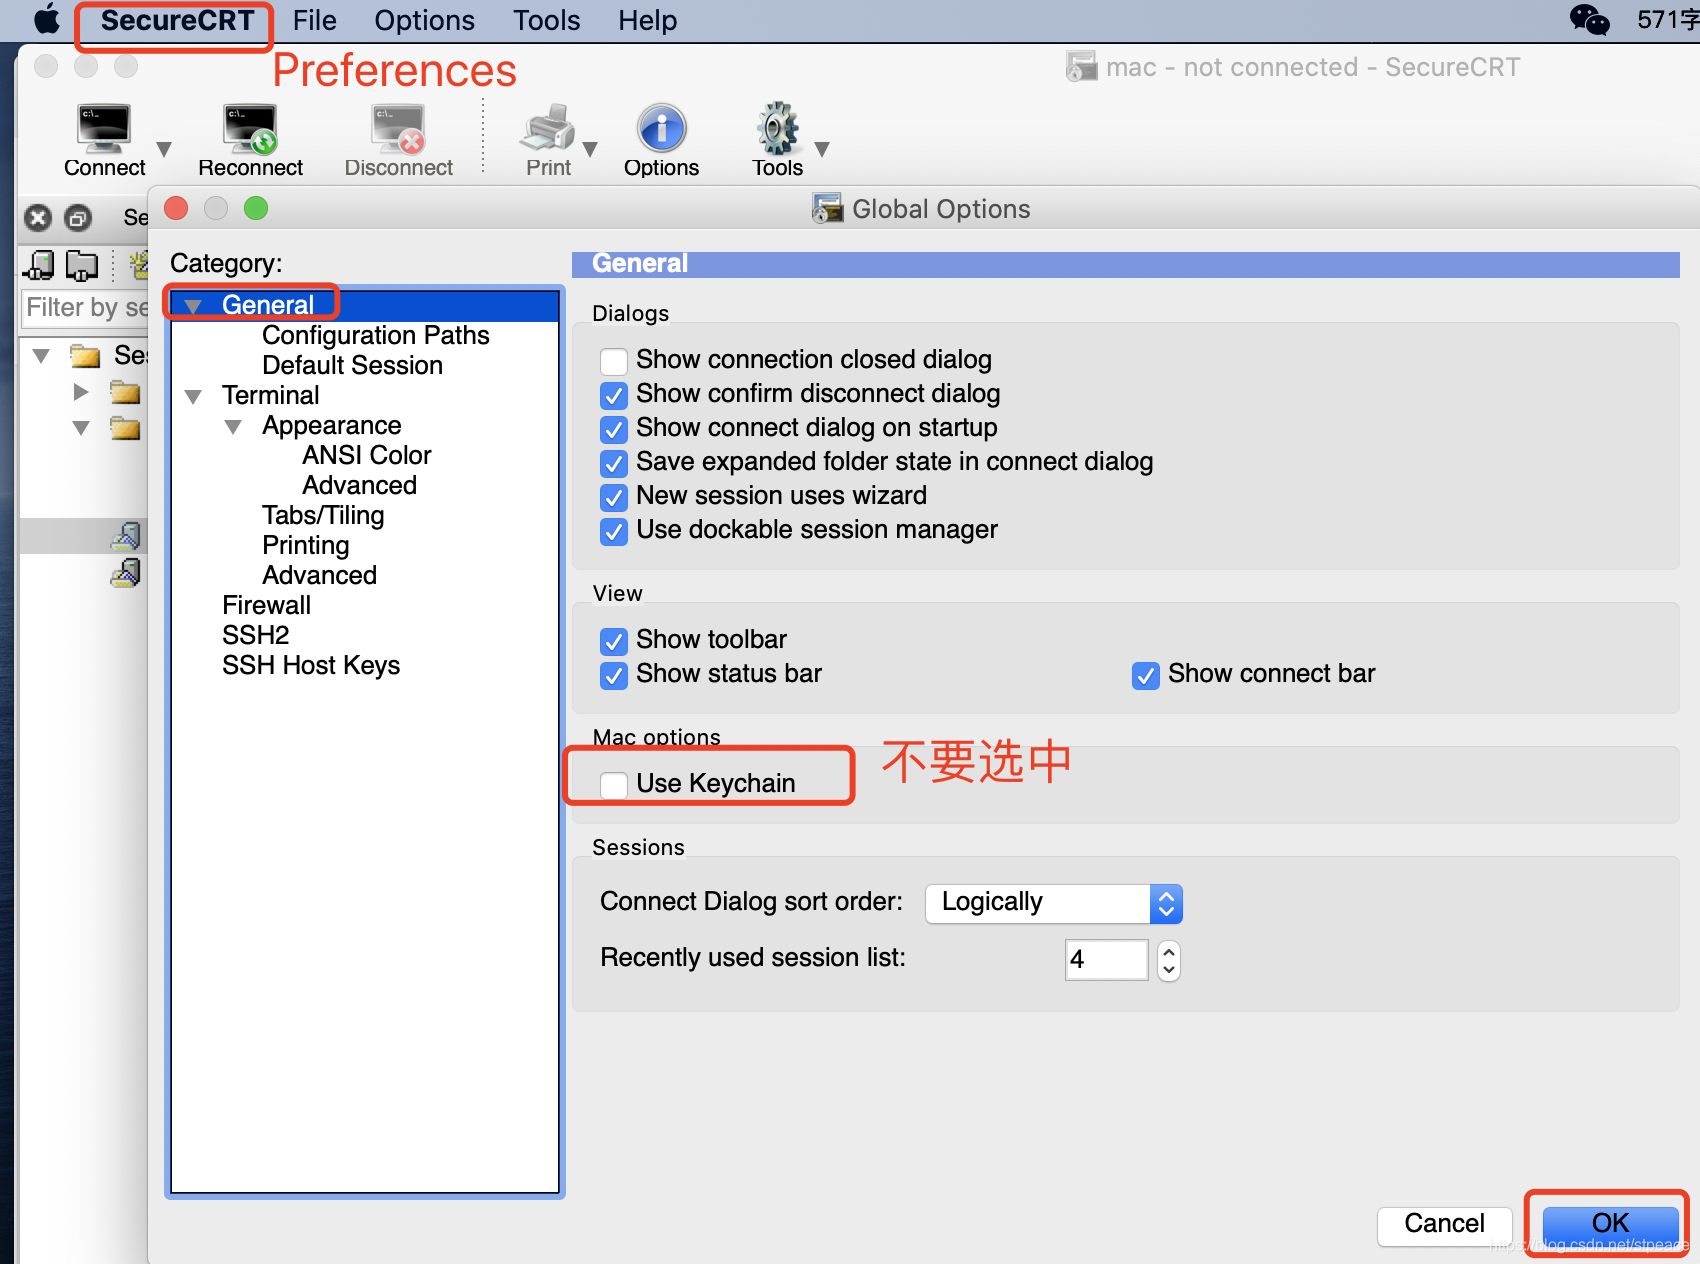
Task: Collapse the Terminal category triangle
Action: coord(193,396)
